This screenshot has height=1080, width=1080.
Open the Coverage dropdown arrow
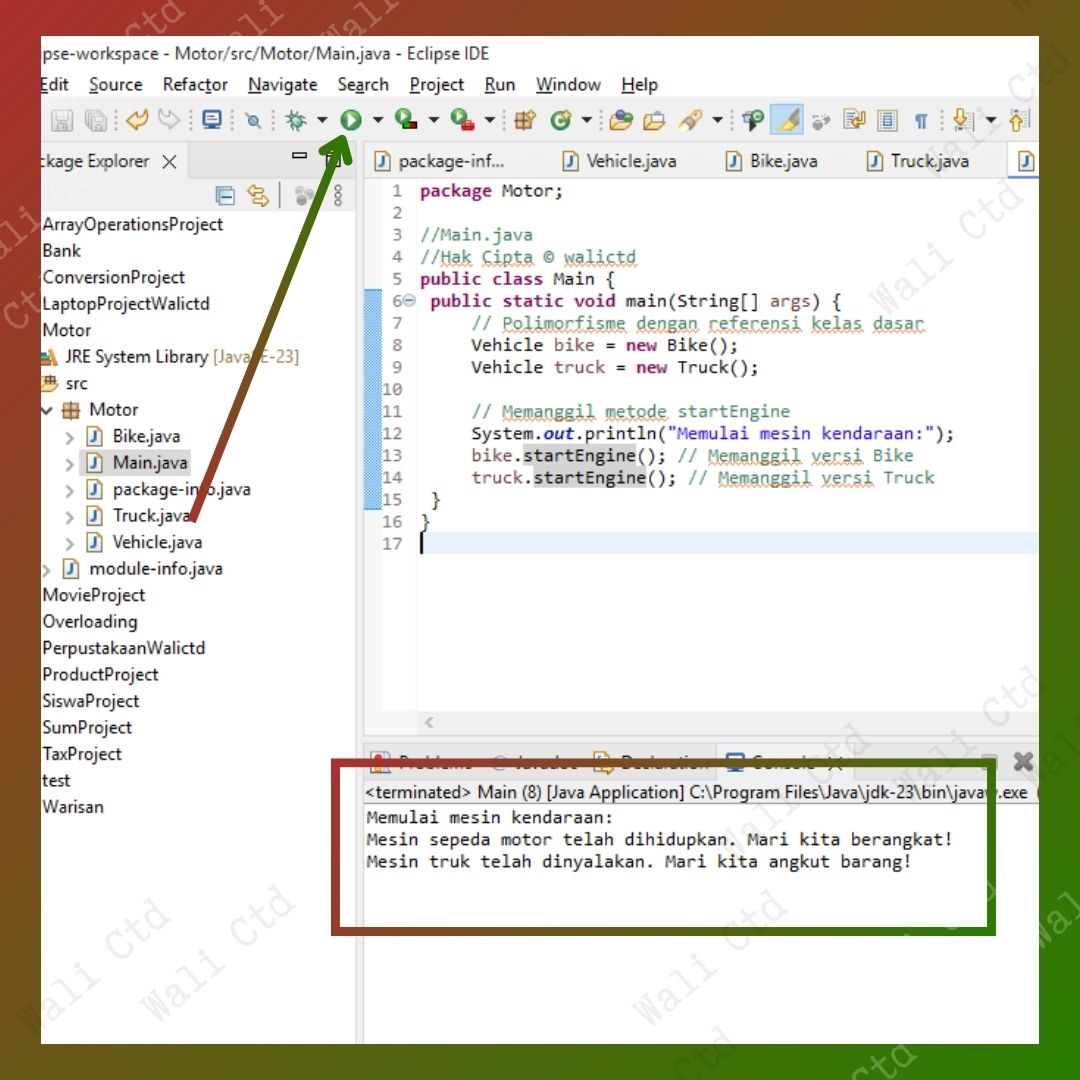[x=434, y=121]
